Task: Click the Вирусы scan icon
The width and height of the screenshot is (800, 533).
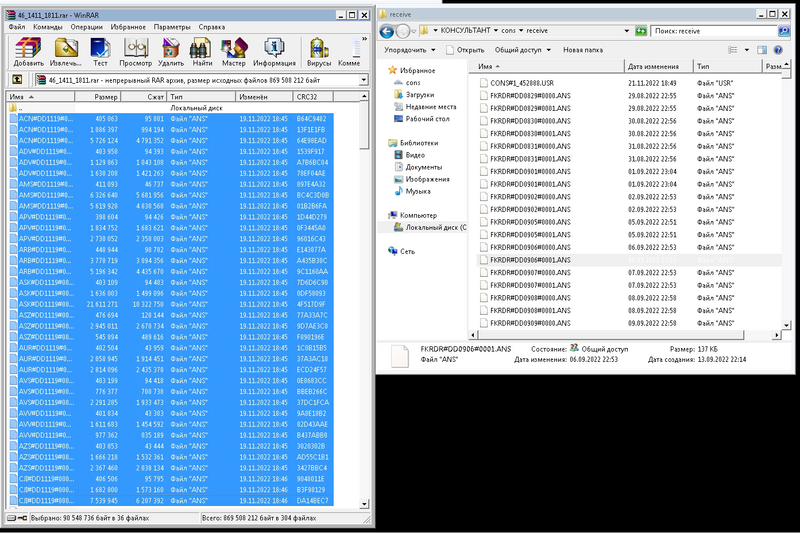Action: coord(319,52)
